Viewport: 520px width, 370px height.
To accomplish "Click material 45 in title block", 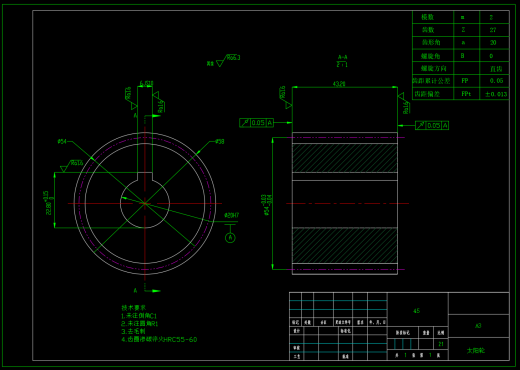I will click(417, 311).
